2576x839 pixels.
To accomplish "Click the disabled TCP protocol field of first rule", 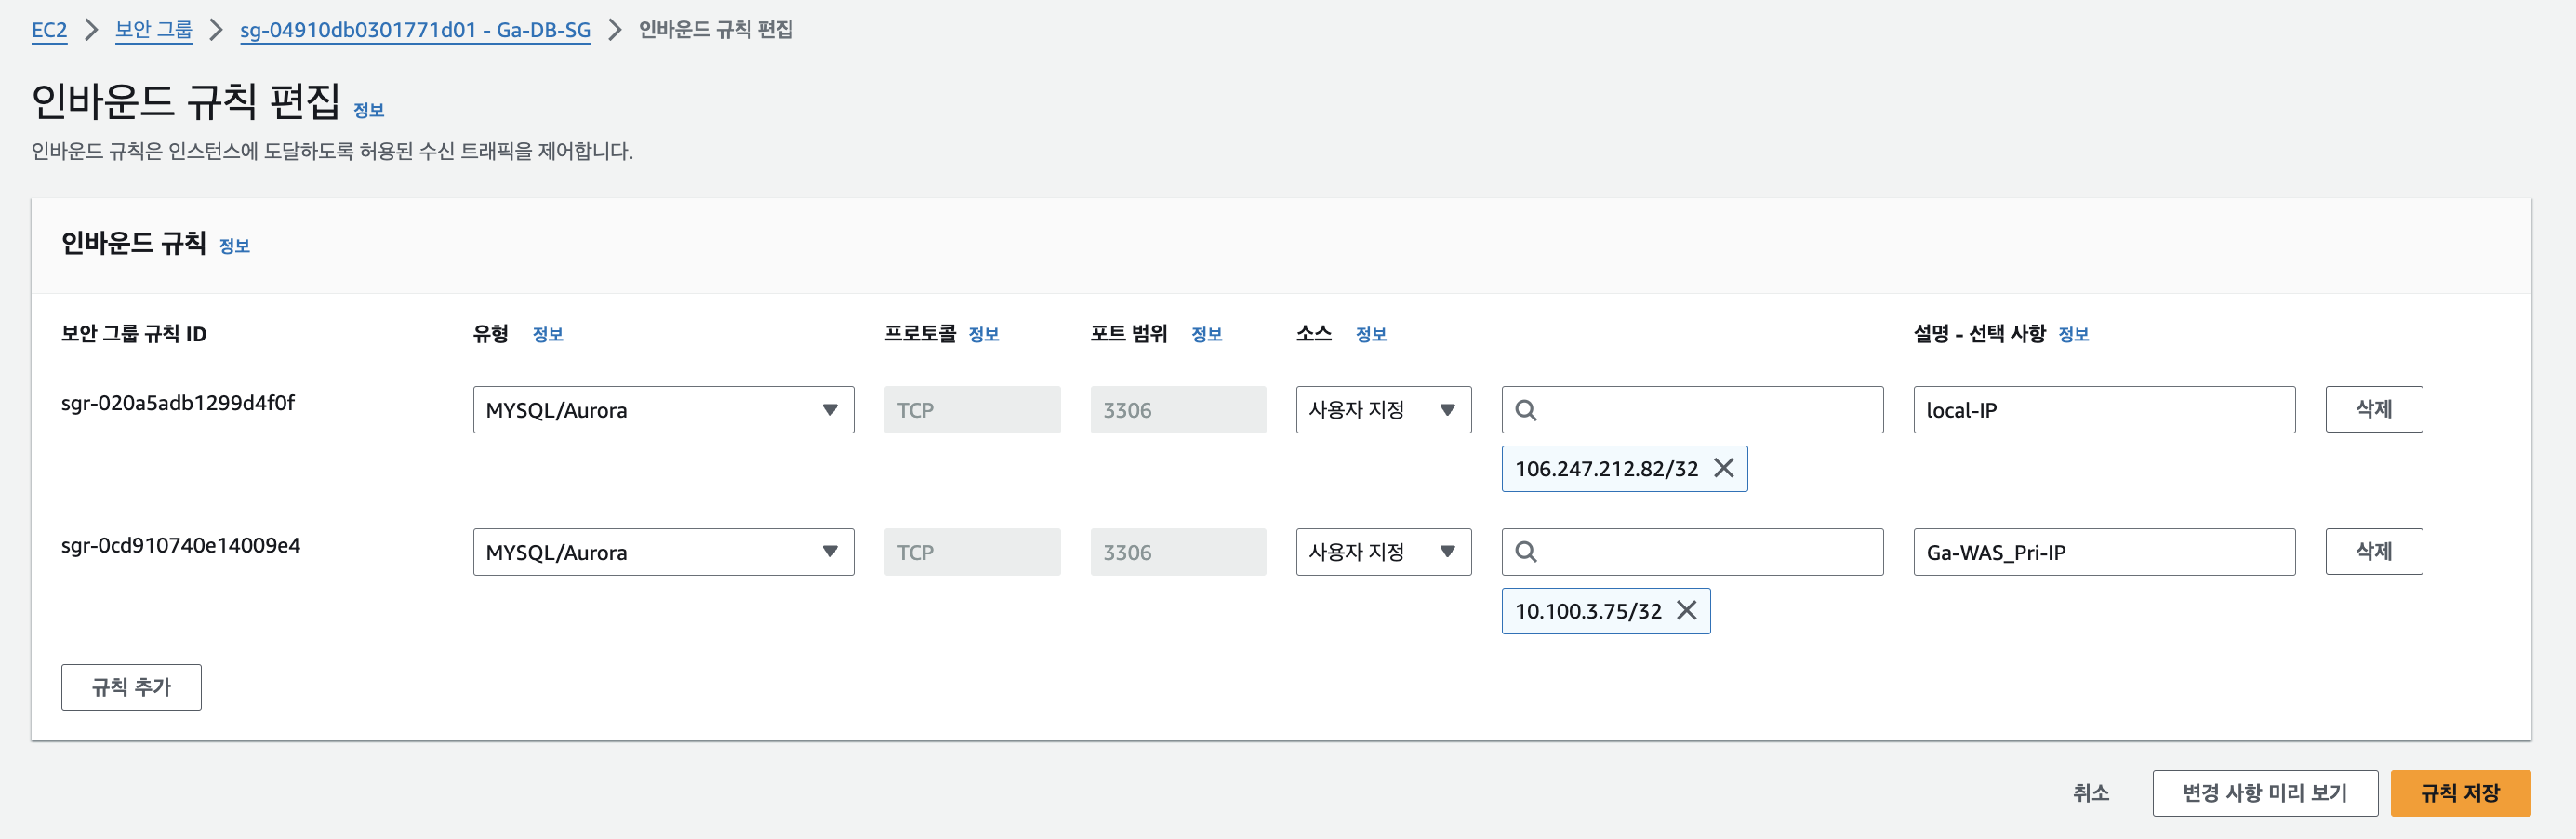I will (972, 410).
